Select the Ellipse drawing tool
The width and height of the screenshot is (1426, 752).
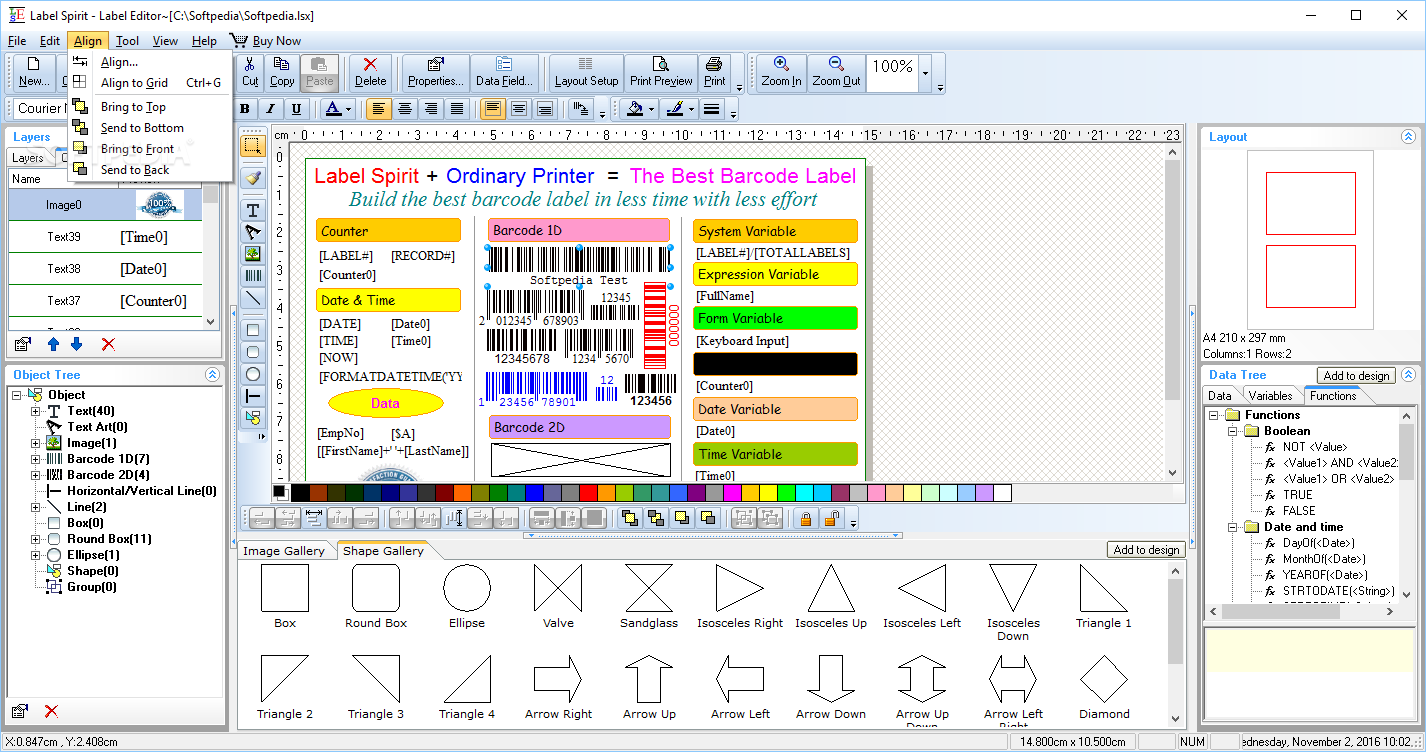click(253, 373)
